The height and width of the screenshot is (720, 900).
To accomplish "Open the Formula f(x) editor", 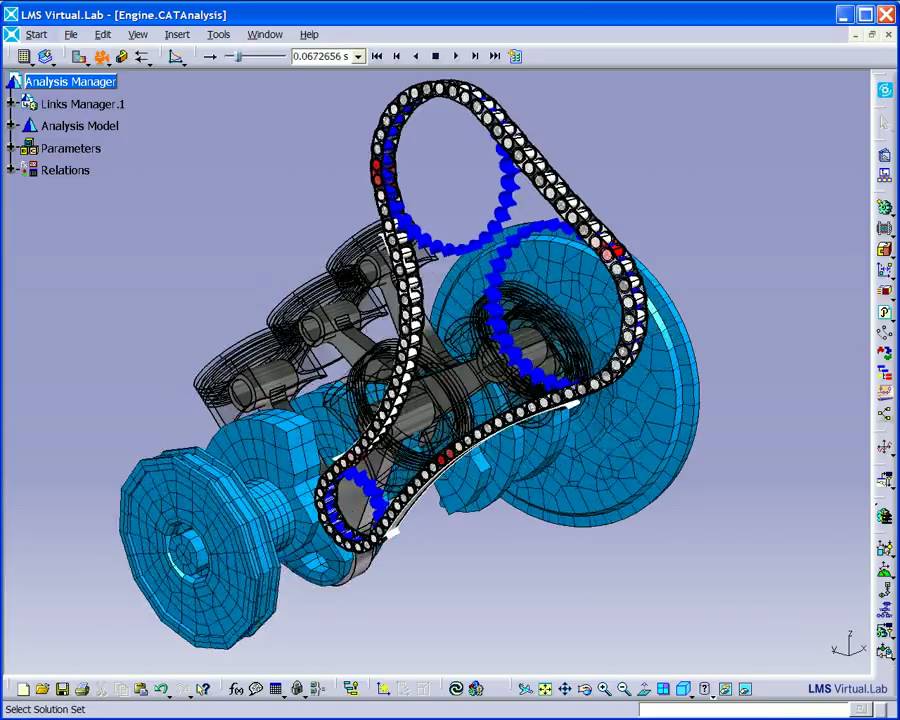I will pyautogui.click(x=235, y=688).
